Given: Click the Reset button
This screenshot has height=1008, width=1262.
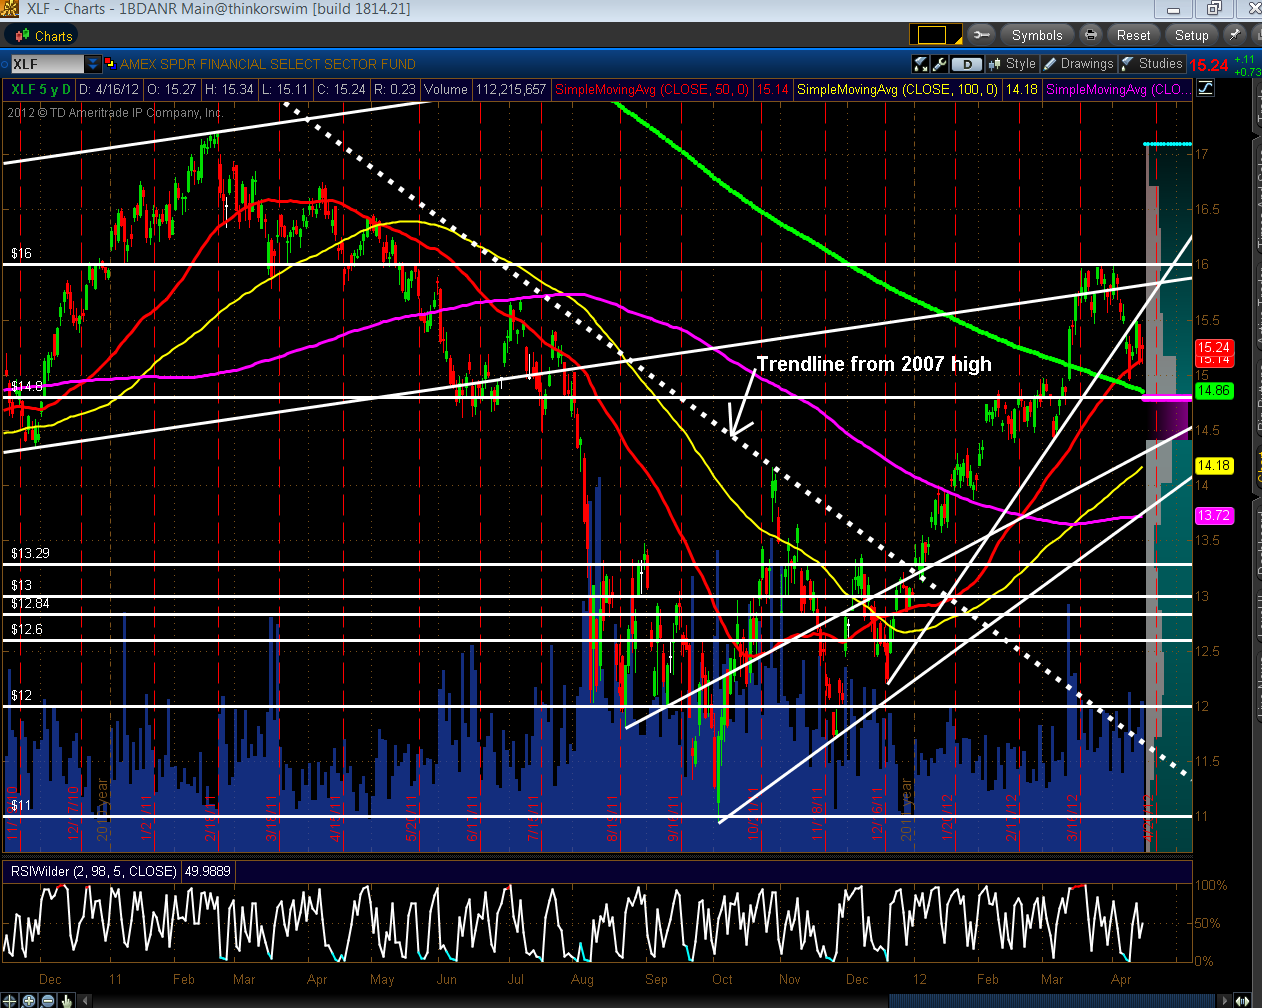Looking at the screenshot, I should coord(1133,35).
